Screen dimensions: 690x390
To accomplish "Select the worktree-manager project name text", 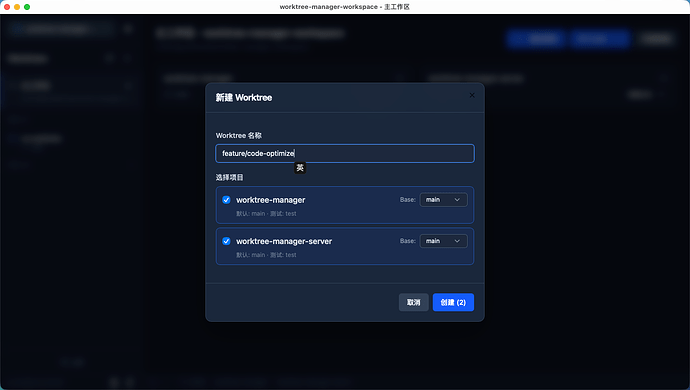I will click(271, 200).
